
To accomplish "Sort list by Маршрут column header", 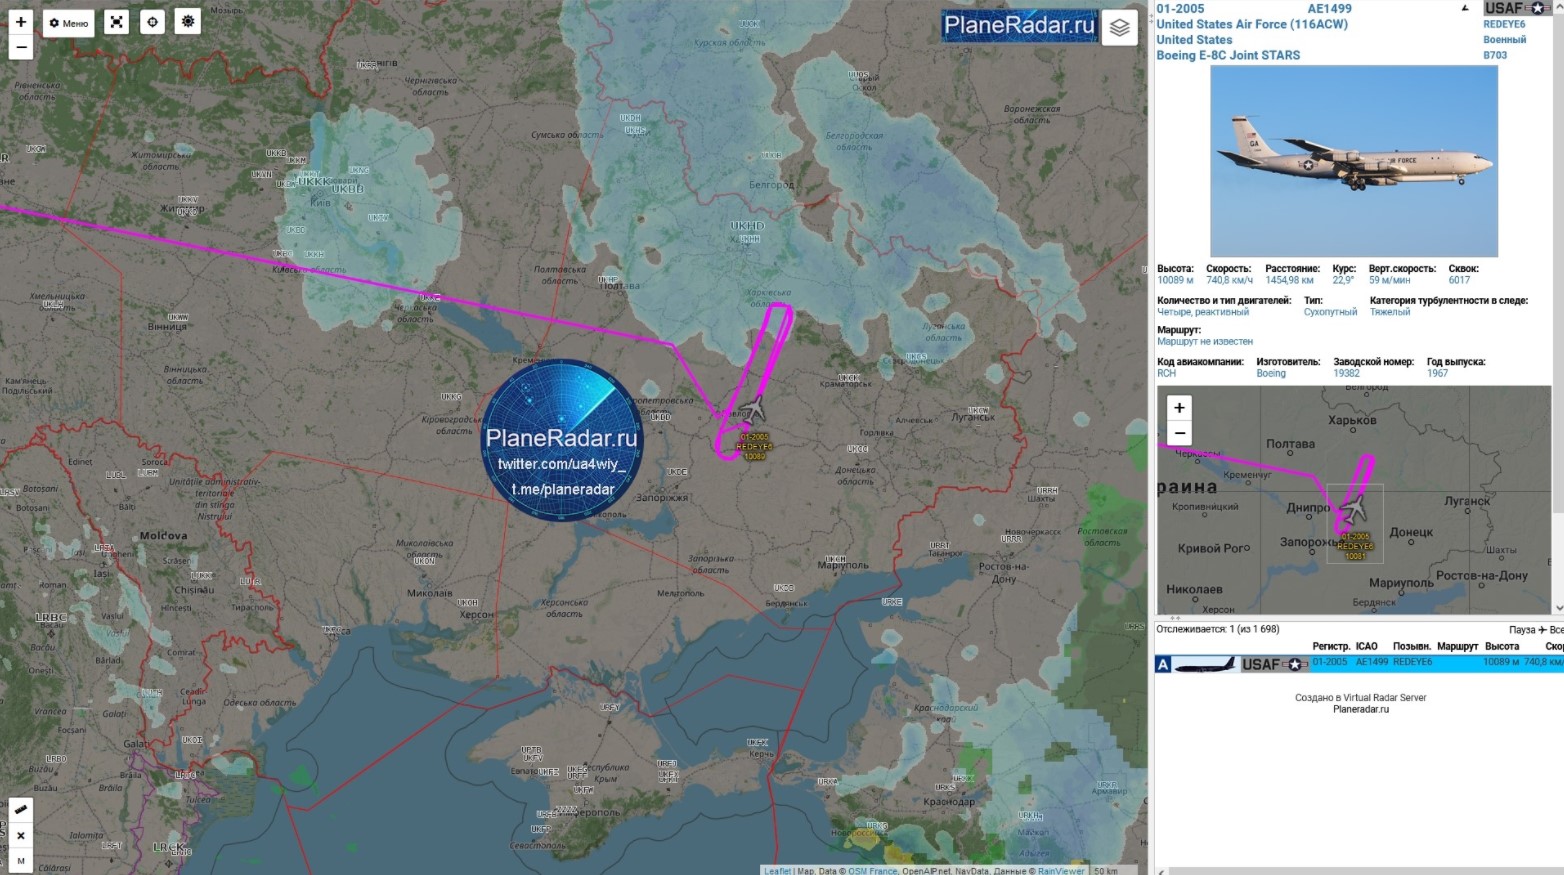I will point(1457,647).
